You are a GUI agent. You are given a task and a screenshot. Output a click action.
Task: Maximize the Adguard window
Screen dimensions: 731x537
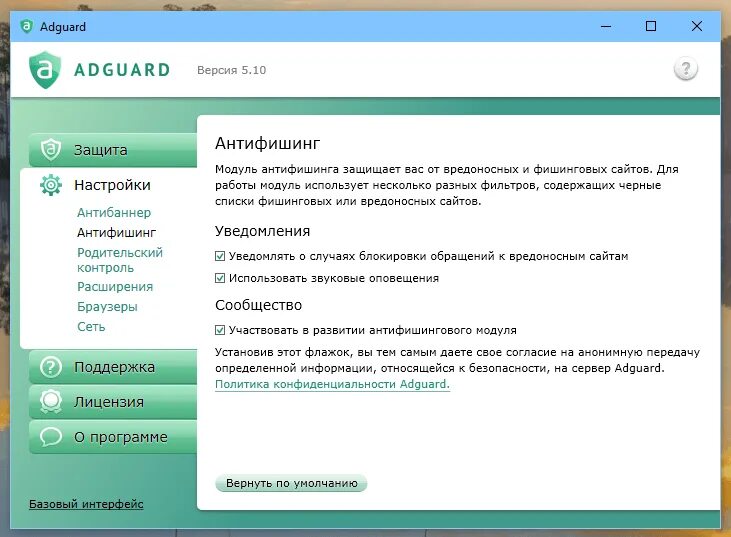click(x=651, y=26)
